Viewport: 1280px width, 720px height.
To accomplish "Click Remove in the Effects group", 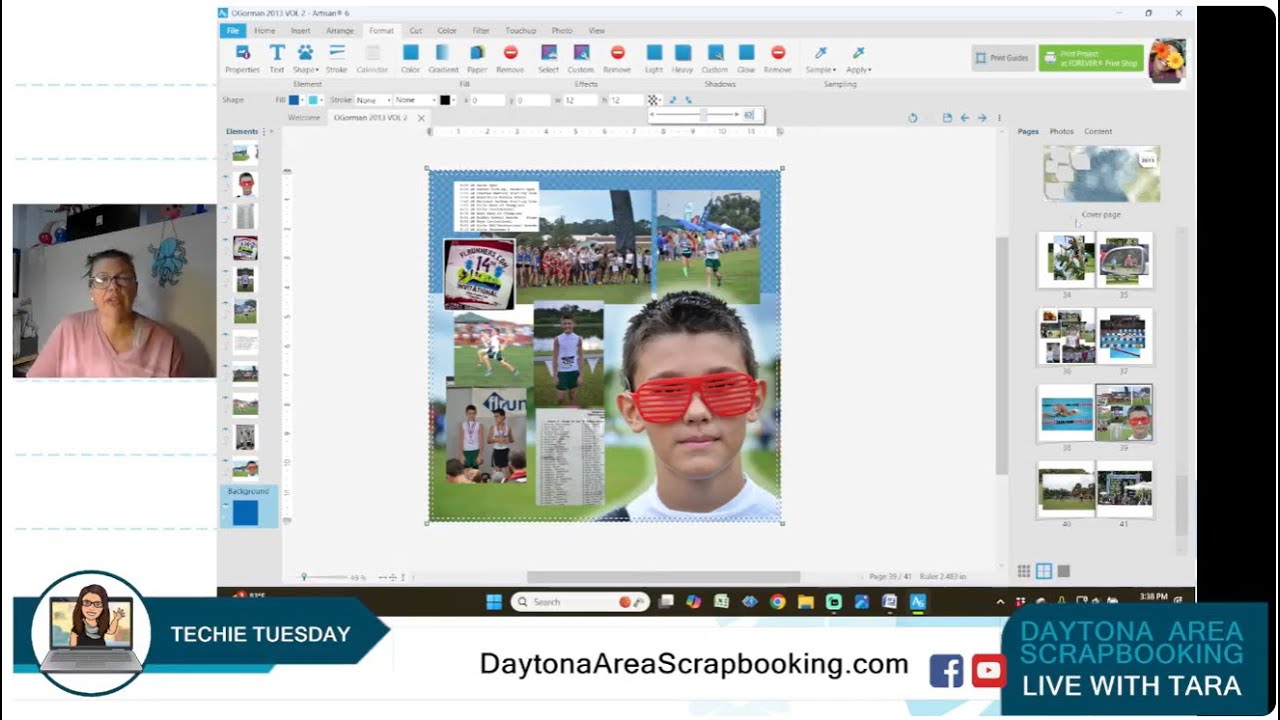I will [617, 58].
